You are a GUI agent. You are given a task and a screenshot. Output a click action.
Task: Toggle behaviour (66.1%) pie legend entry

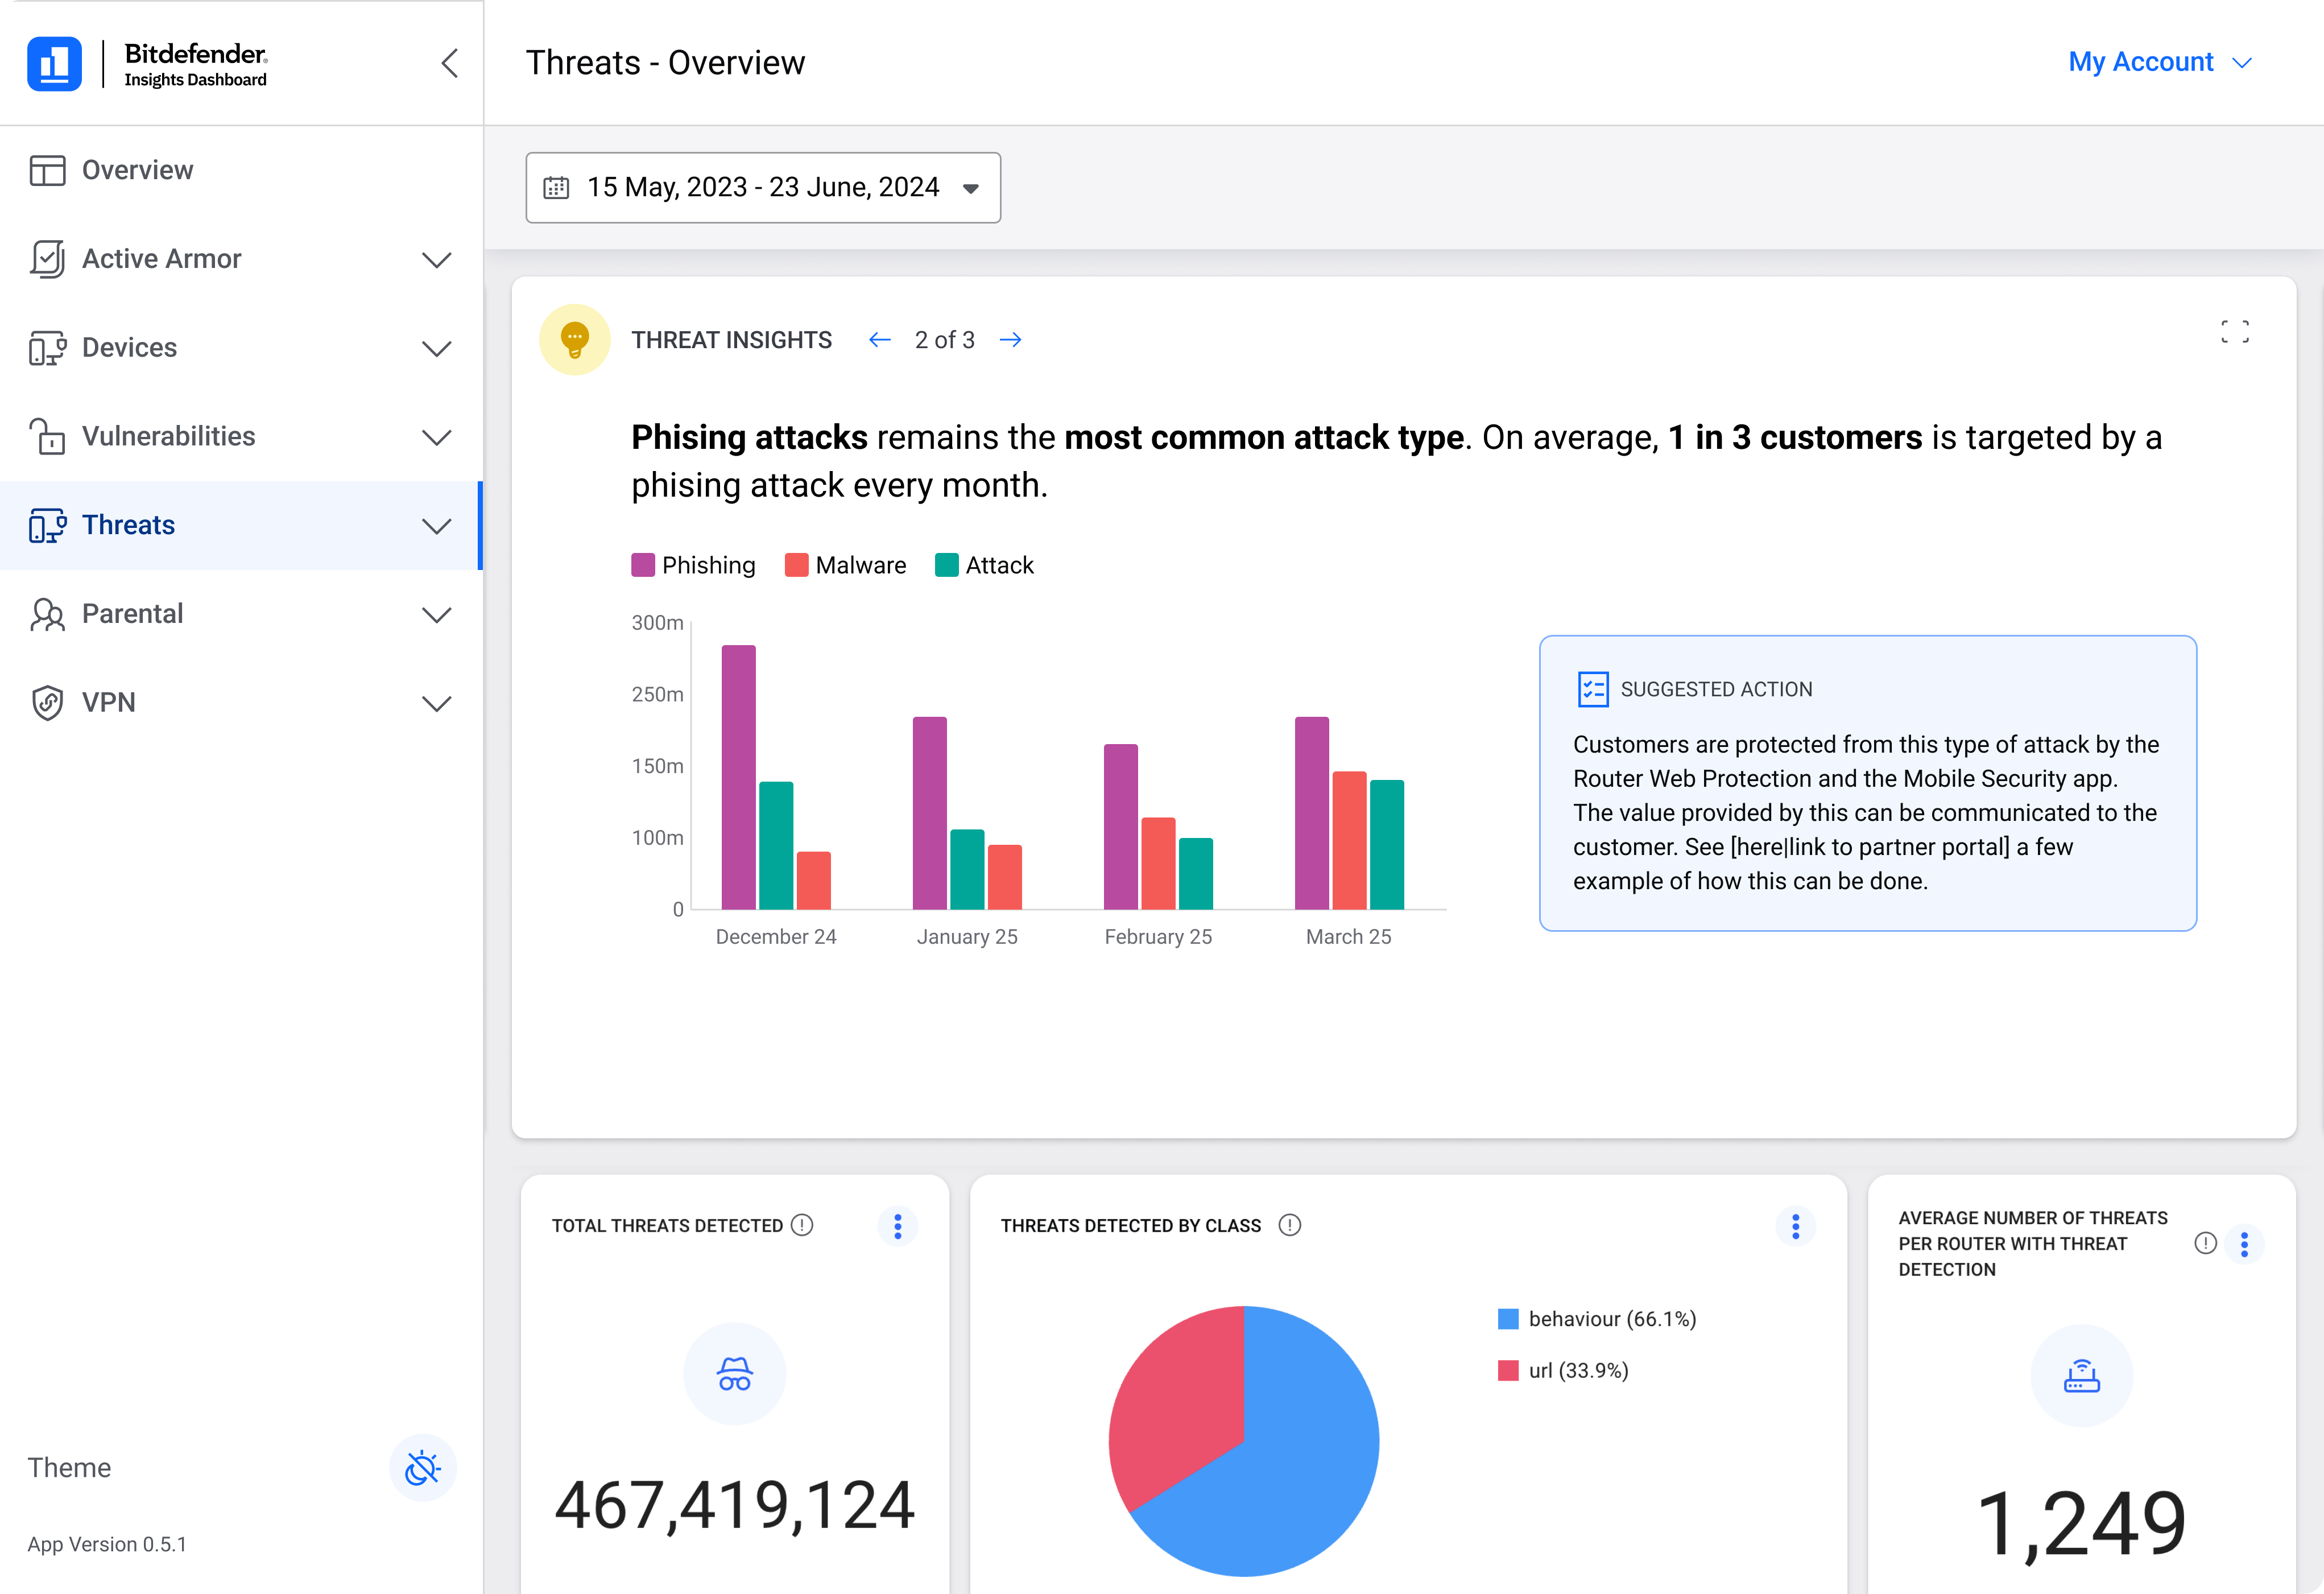click(x=1597, y=1319)
